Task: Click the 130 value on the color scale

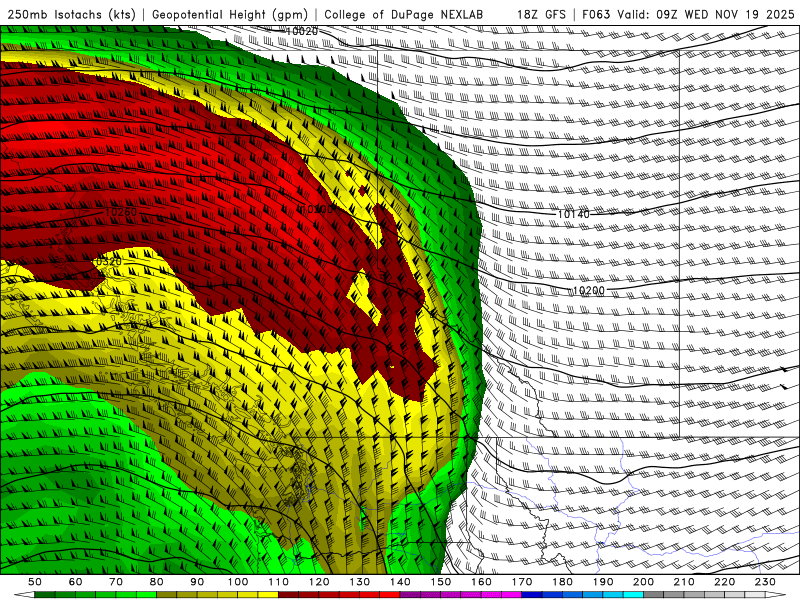Action: coord(360,582)
